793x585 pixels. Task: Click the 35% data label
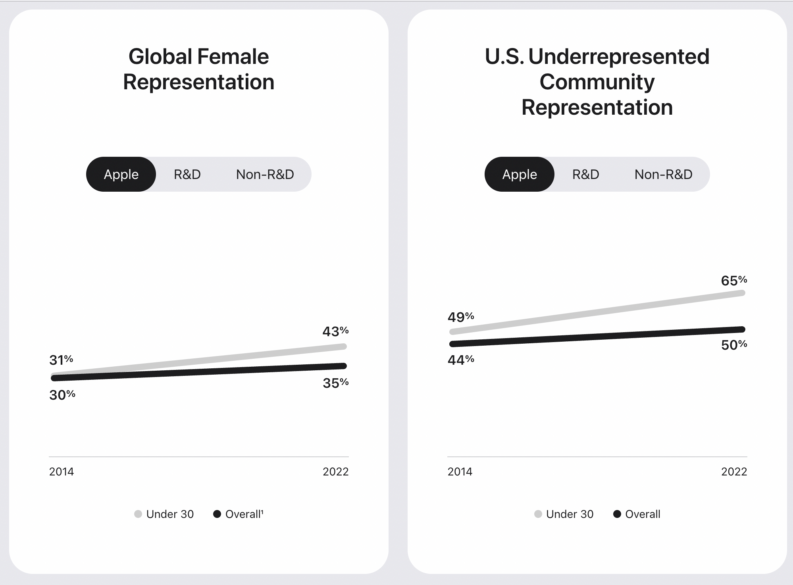(x=335, y=382)
